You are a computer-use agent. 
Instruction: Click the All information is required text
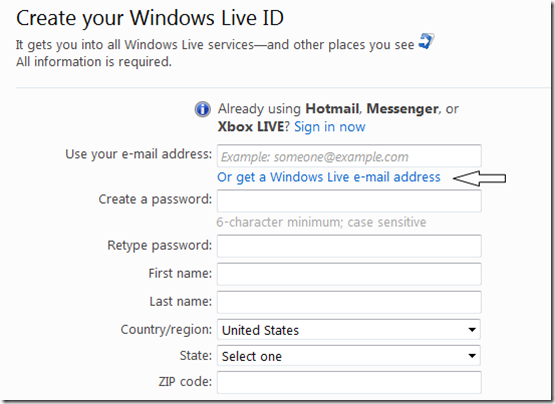coord(94,62)
